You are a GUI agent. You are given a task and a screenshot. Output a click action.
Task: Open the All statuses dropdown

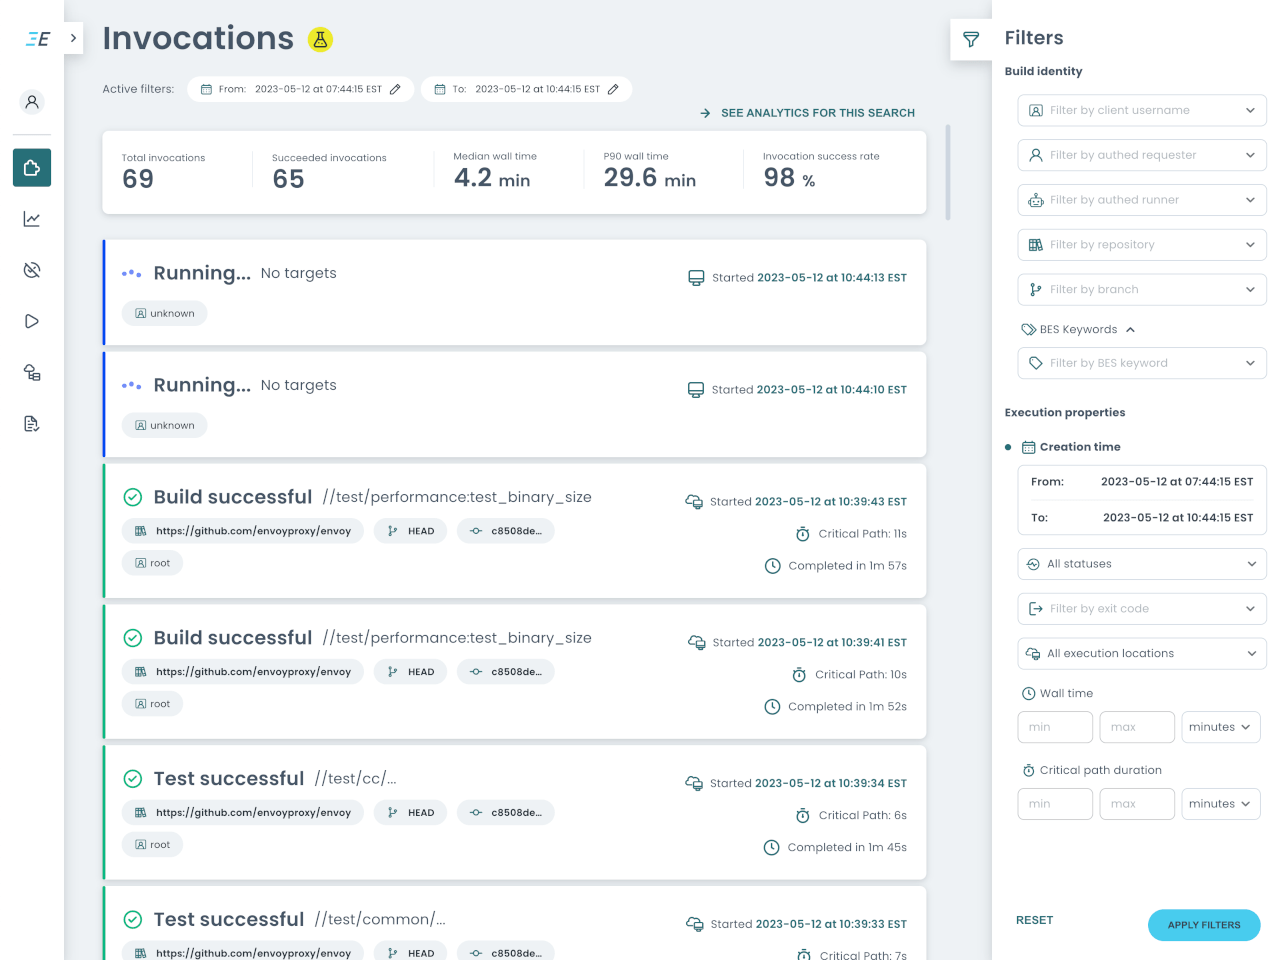tap(1141, 563)
